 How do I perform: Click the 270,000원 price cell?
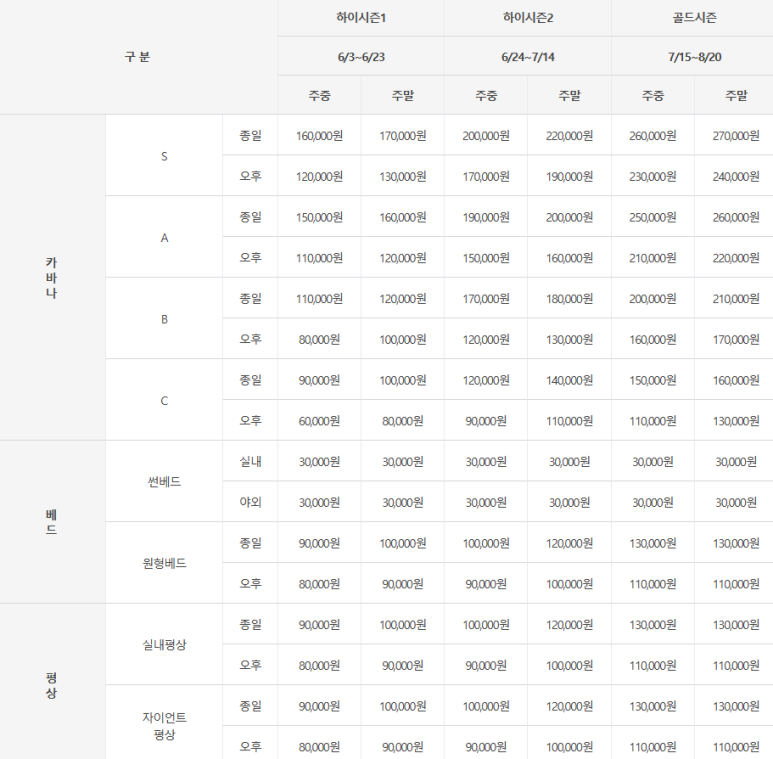pos(736,136)
